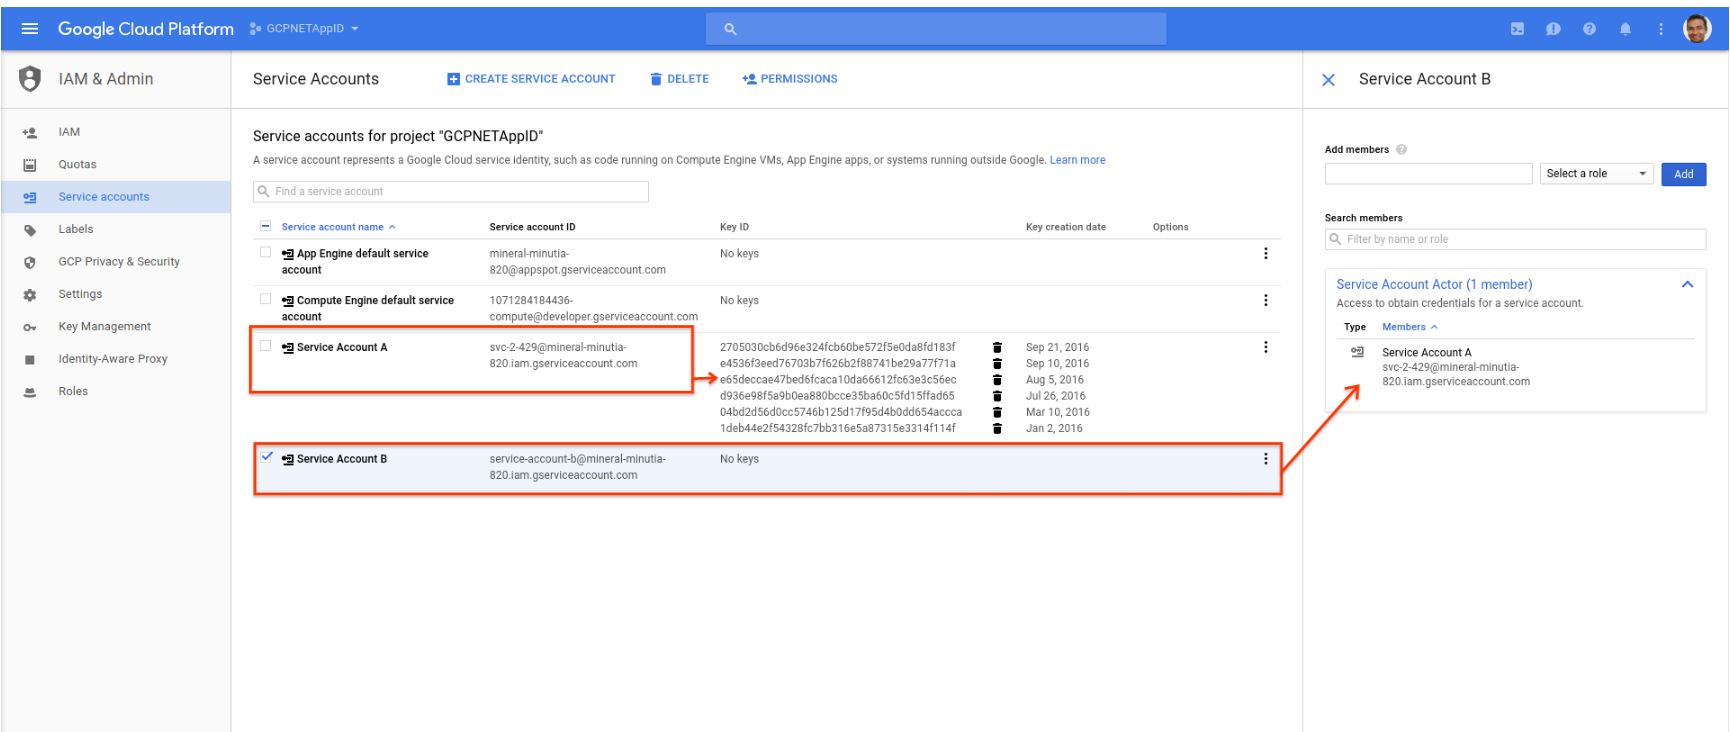Open Key Management in the sidebar
The width and height of the screenshot is (1730, 732).
pos(104,326)
